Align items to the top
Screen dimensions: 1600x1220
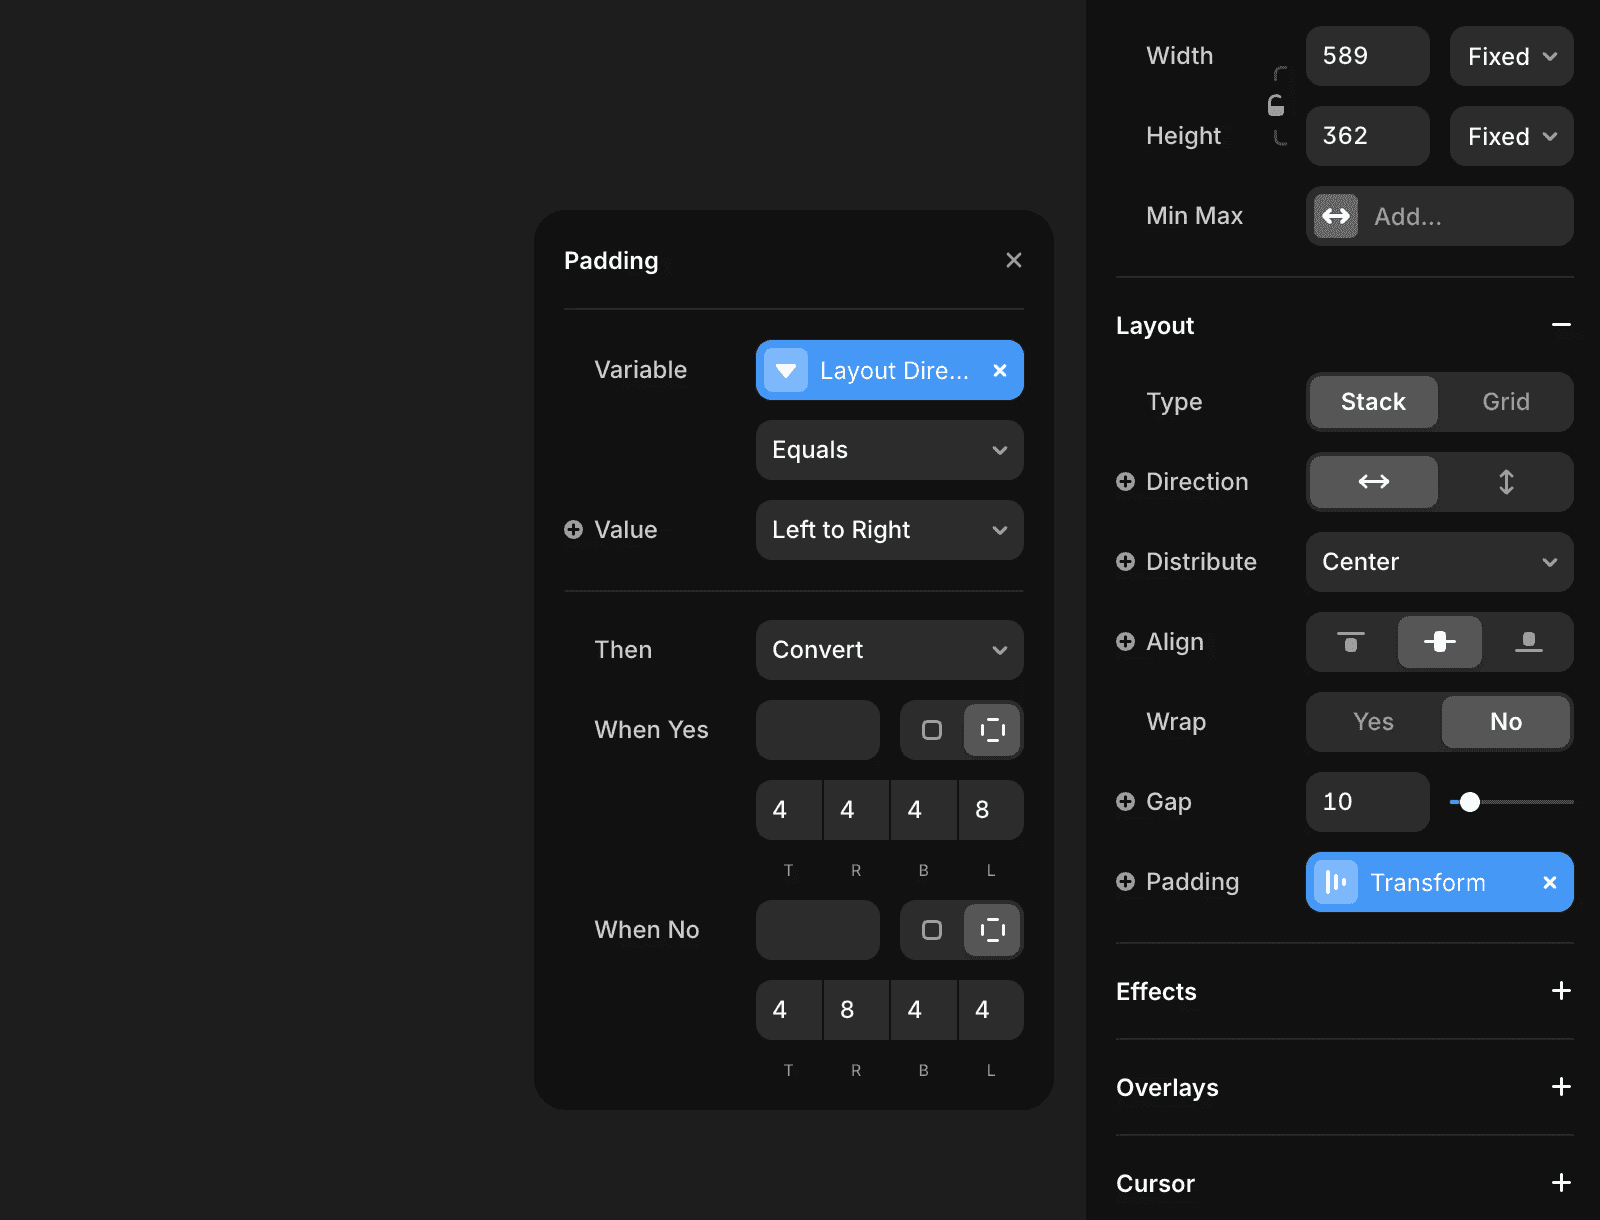(x=1349, y=642)
